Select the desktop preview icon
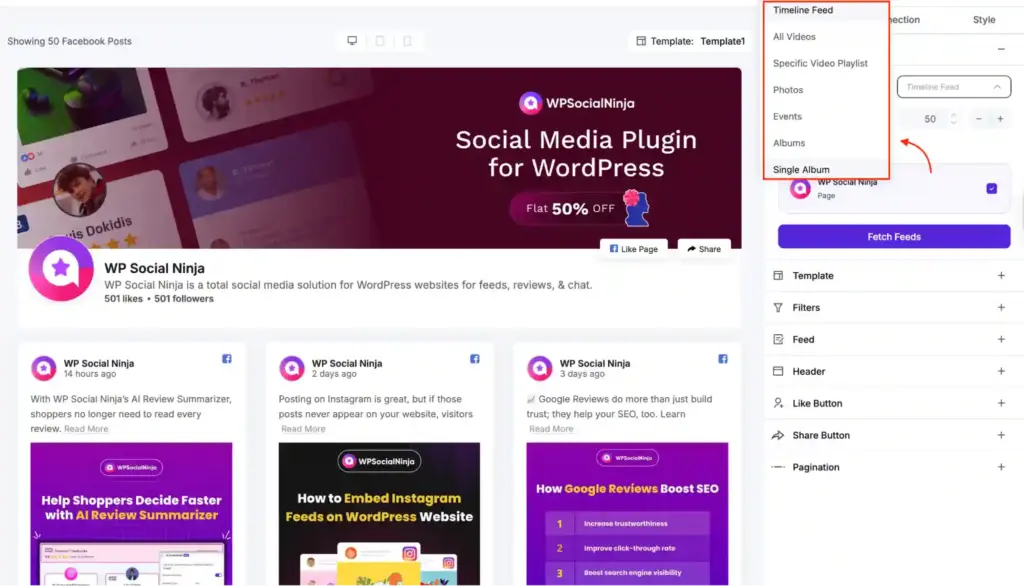1024x586 pixels. tap(352, 40)
